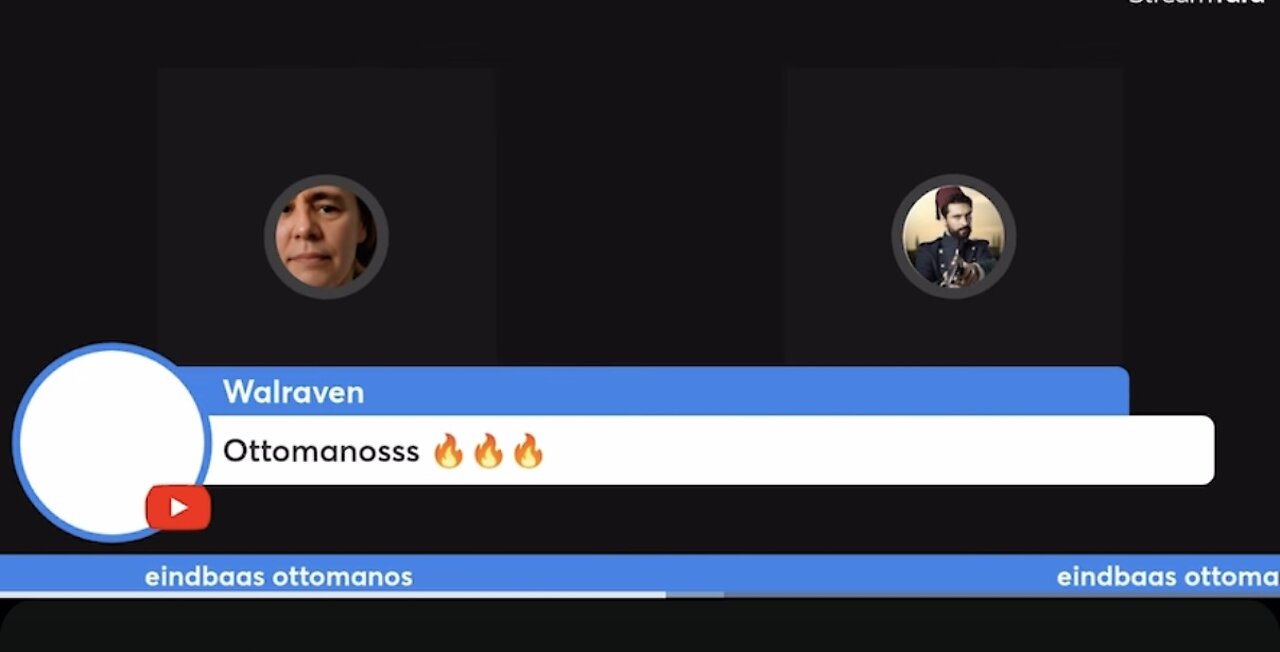Screen dimensions: 1280x652
Task: Click the empty white area of comment bubble
Action: point(880,451)
